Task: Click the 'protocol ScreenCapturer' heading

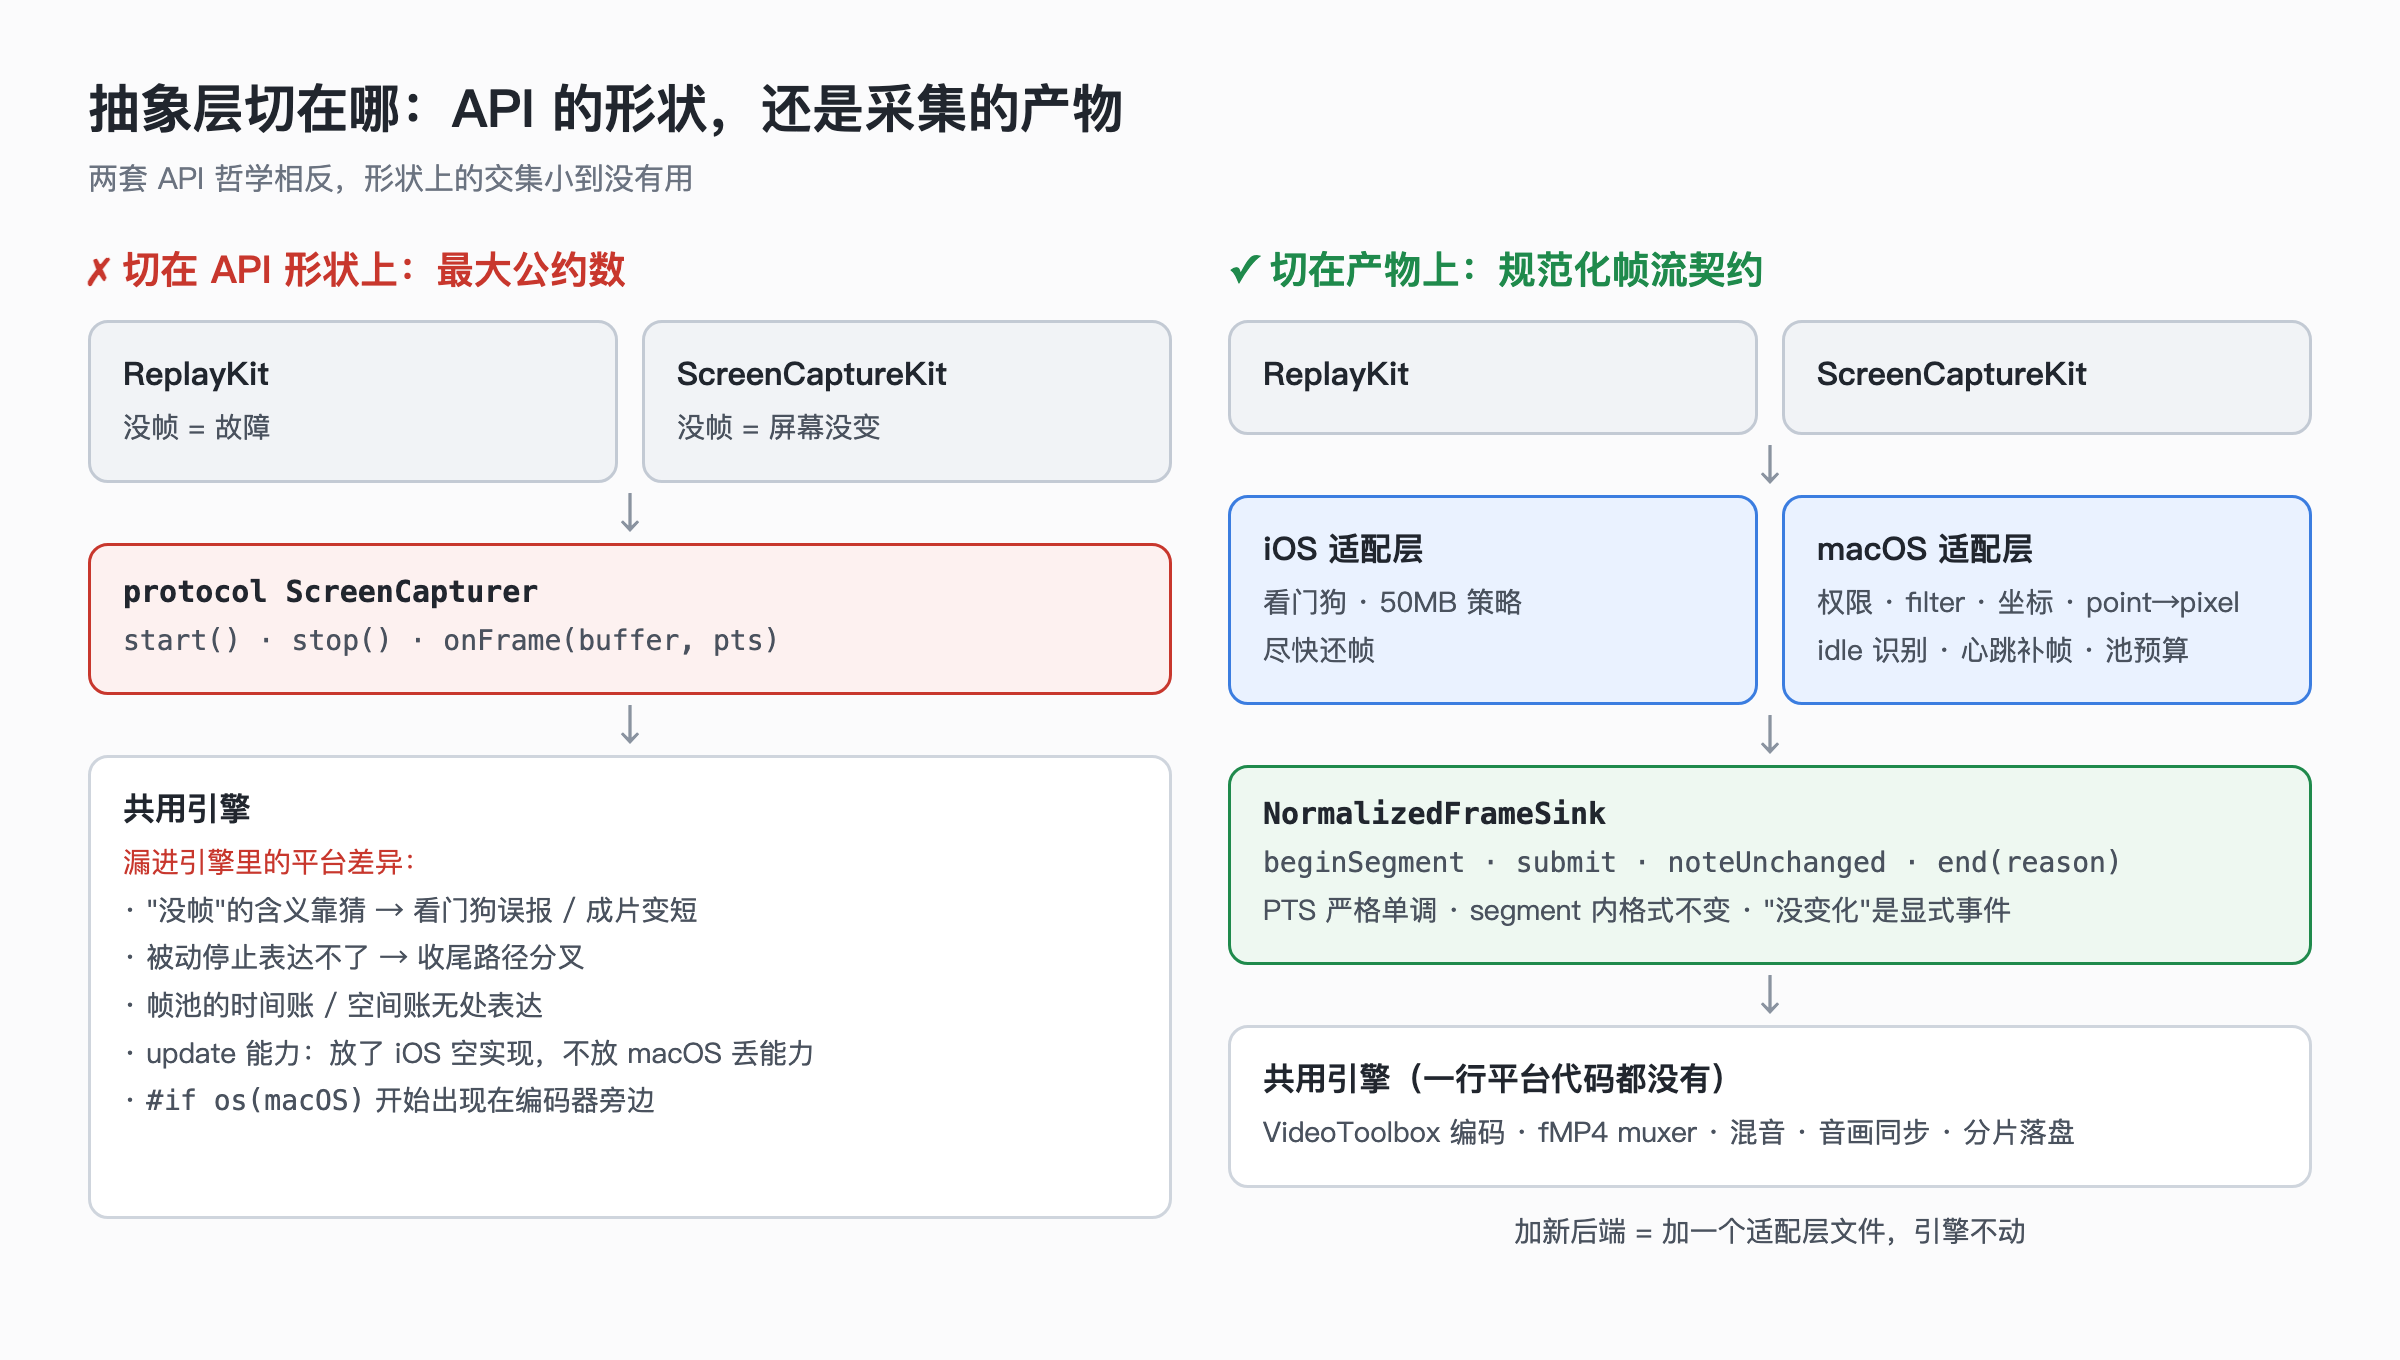Action: tap(330, 592)
